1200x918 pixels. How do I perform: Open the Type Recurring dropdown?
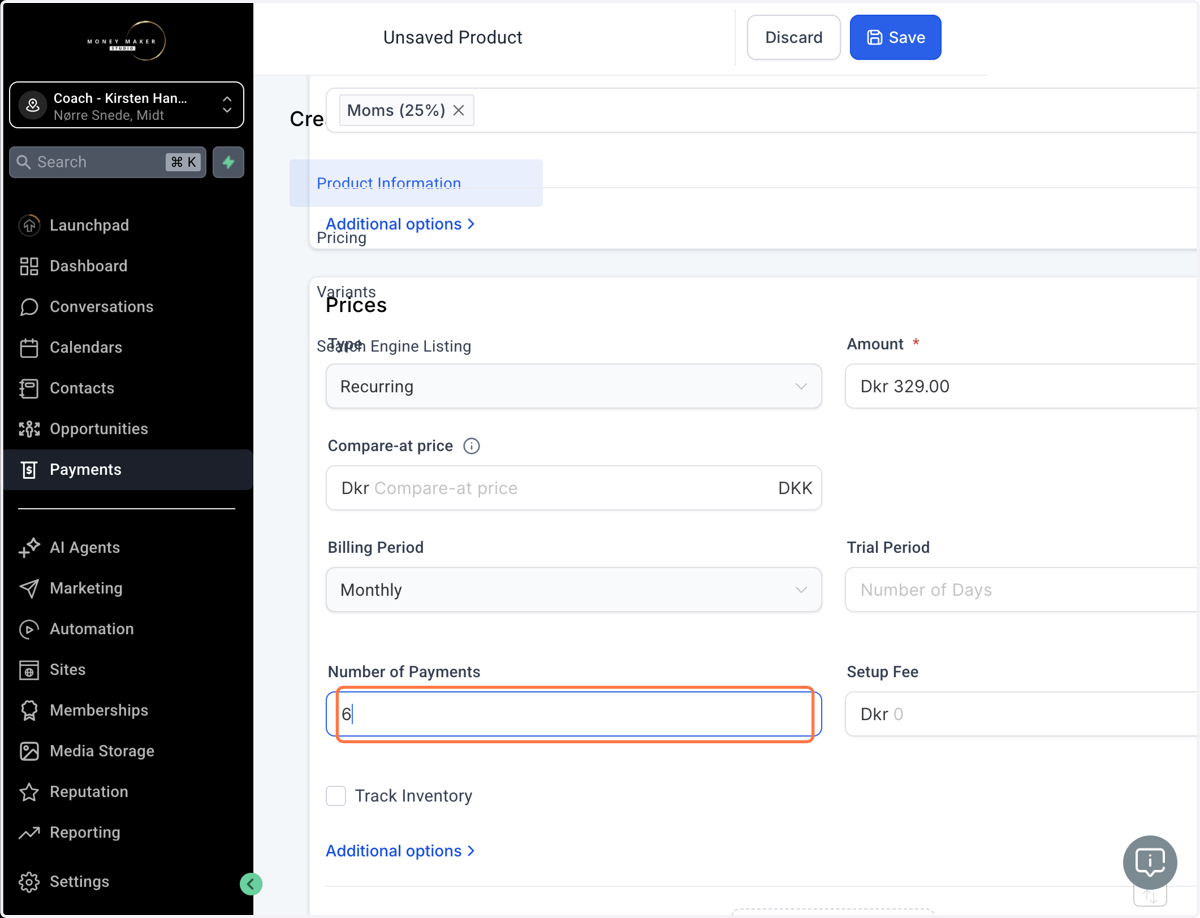[x=574, y=386]
